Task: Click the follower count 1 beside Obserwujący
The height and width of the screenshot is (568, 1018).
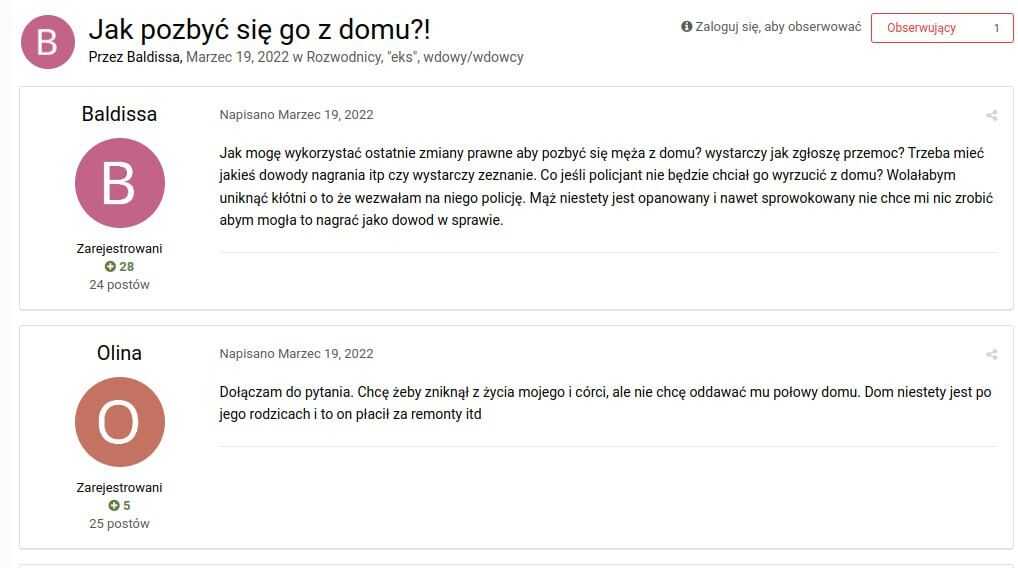Action: [996, 28]
